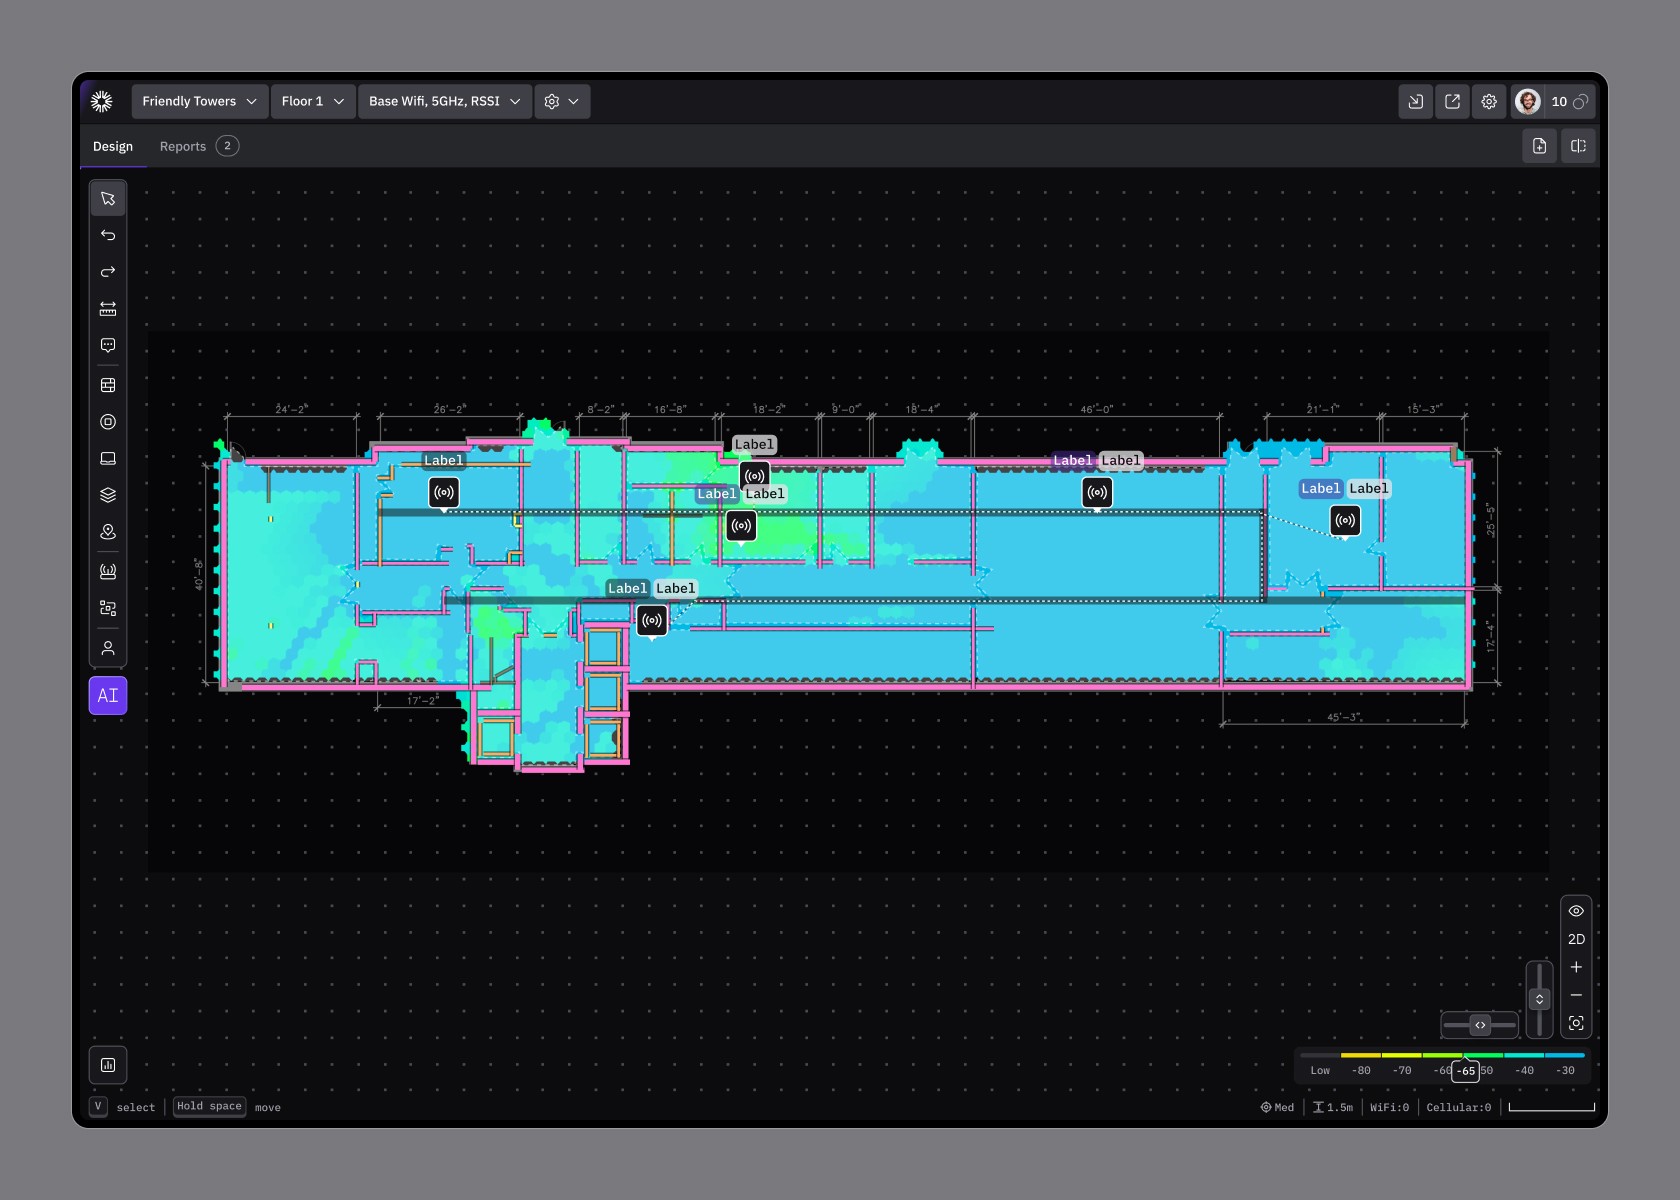Toggle the 2D view mode
This screenshot has height=1200, width=1680.
(1576, 939)
